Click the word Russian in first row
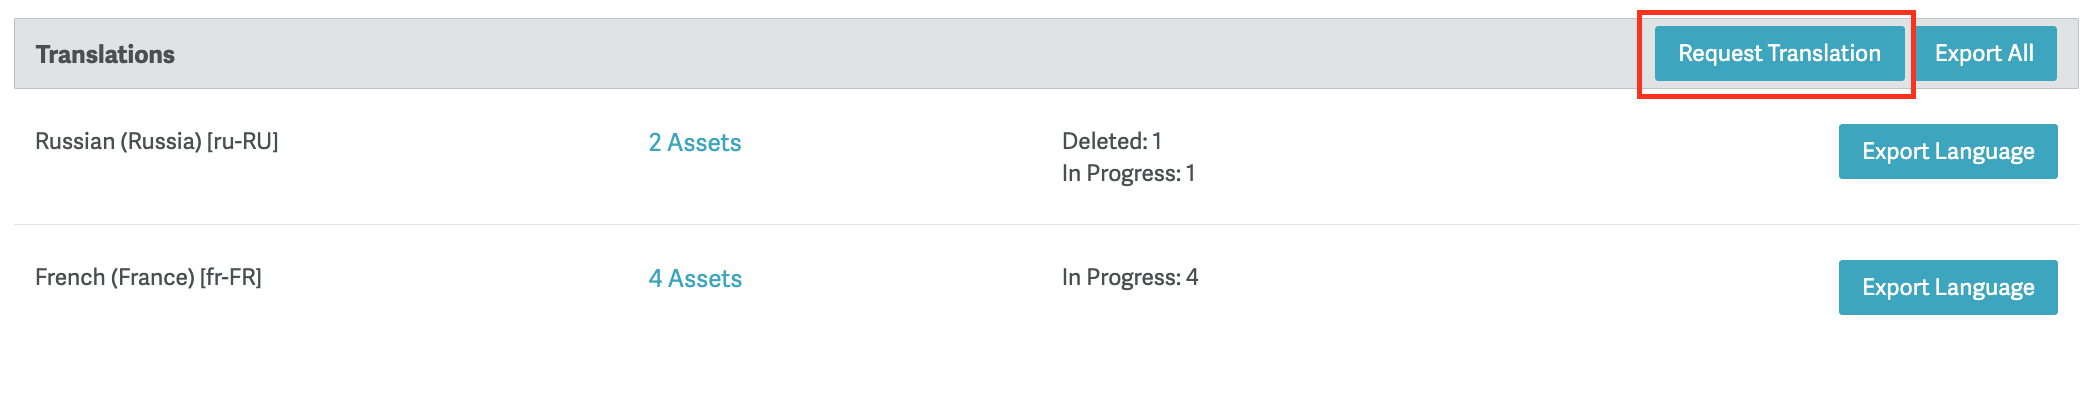 (x=74, y=142)
